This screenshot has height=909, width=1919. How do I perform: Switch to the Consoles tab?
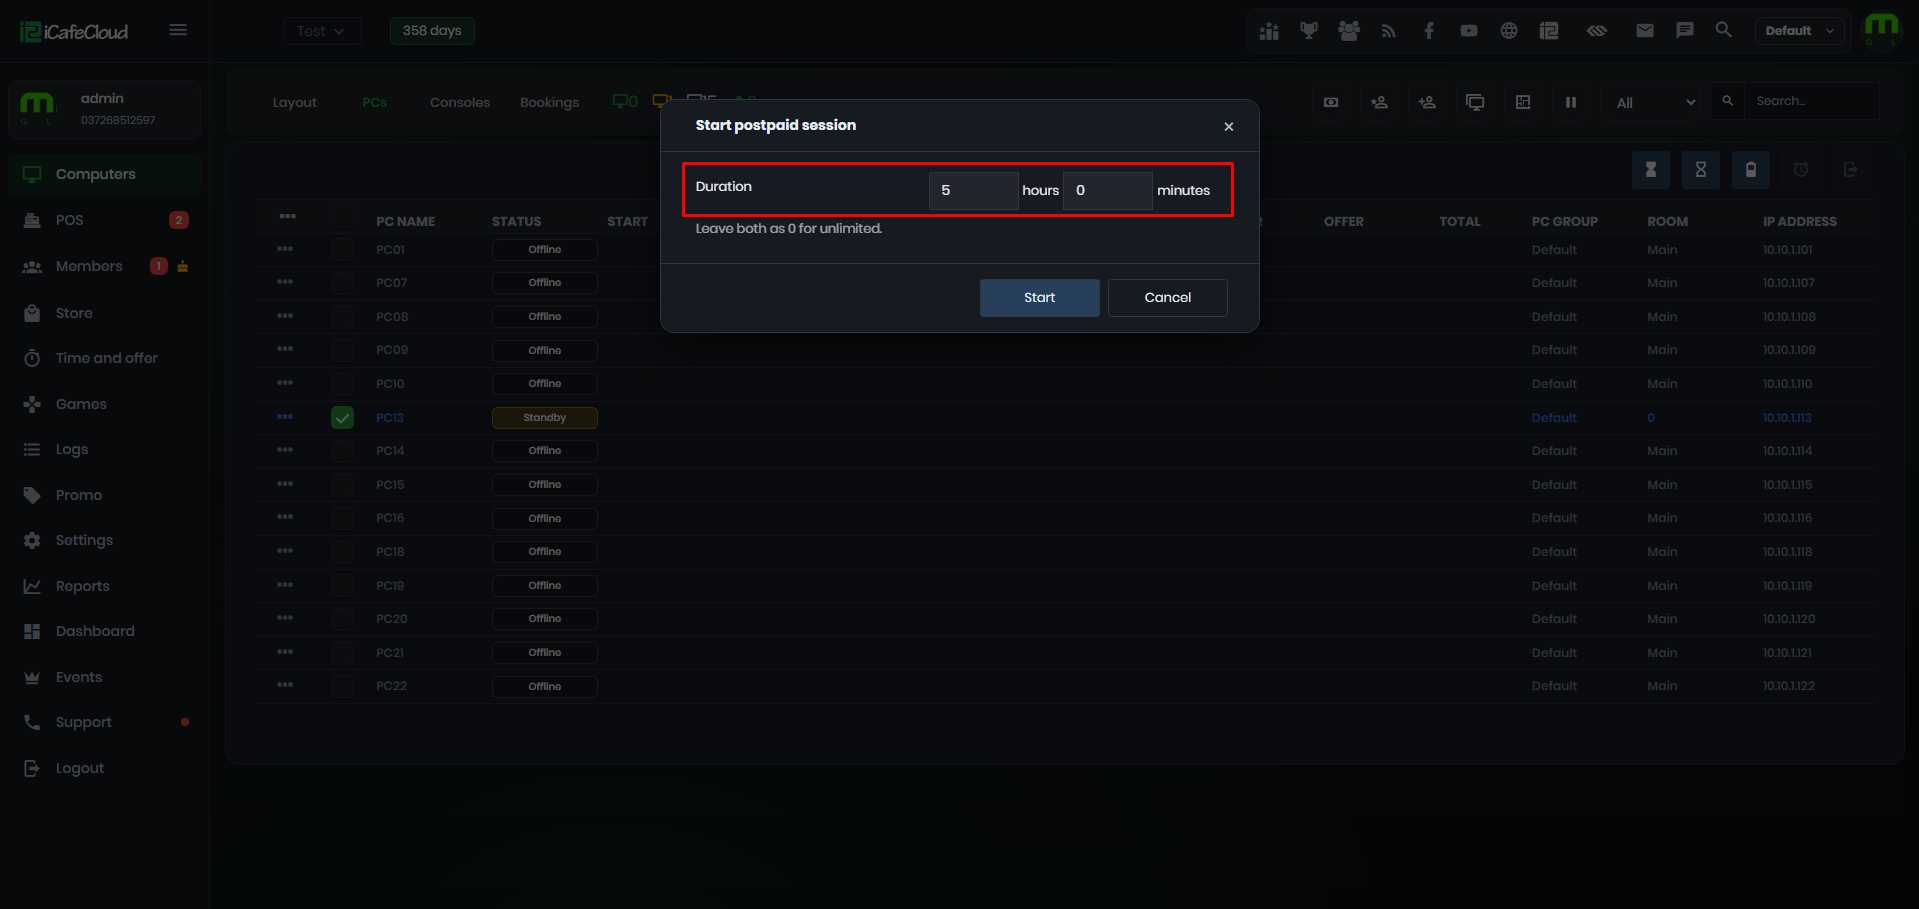[460, 102]
